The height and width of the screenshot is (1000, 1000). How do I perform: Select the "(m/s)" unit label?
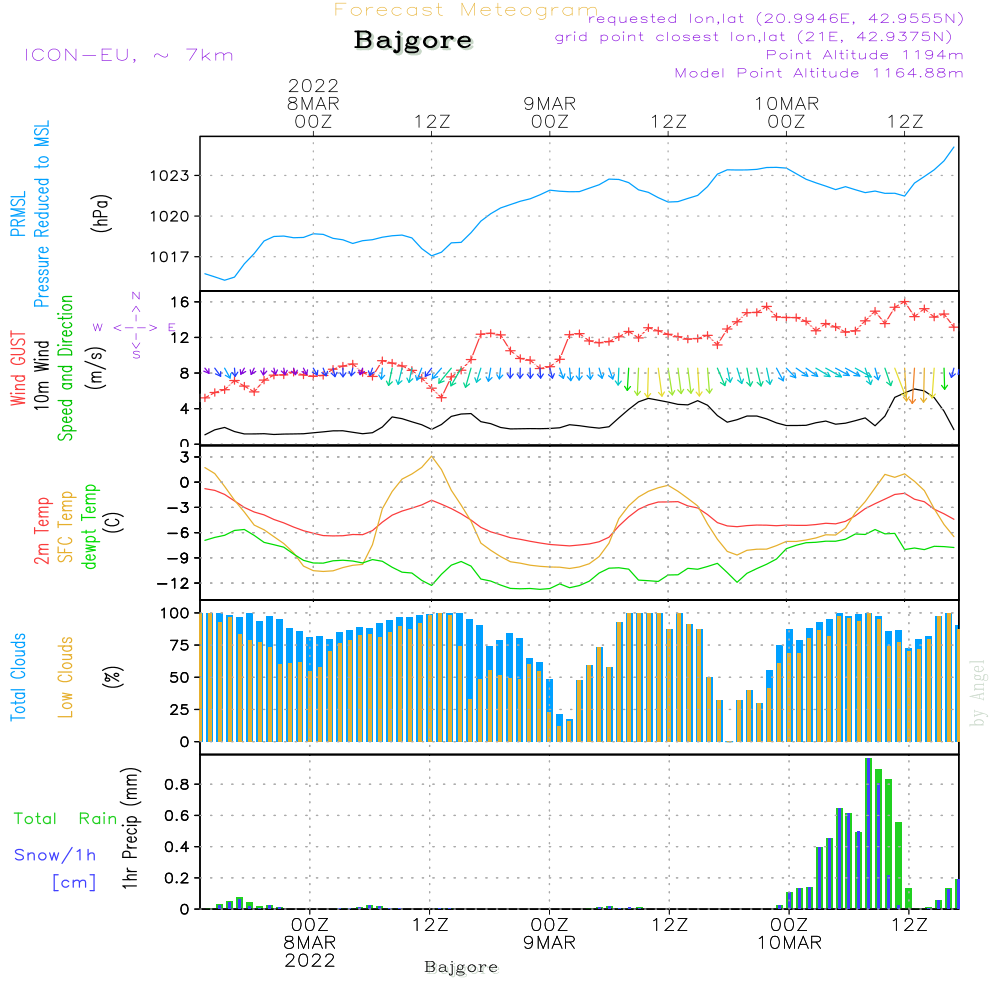tap(96, 368)
